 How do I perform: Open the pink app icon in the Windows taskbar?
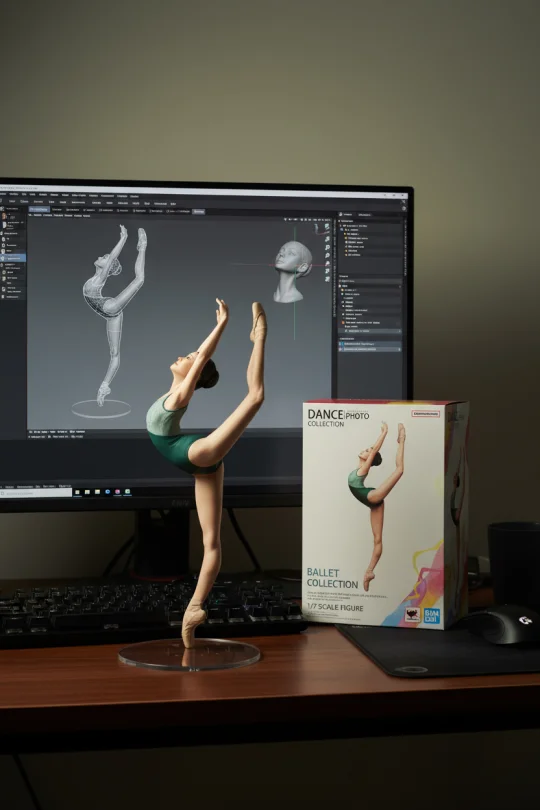[x=117, y=492]
